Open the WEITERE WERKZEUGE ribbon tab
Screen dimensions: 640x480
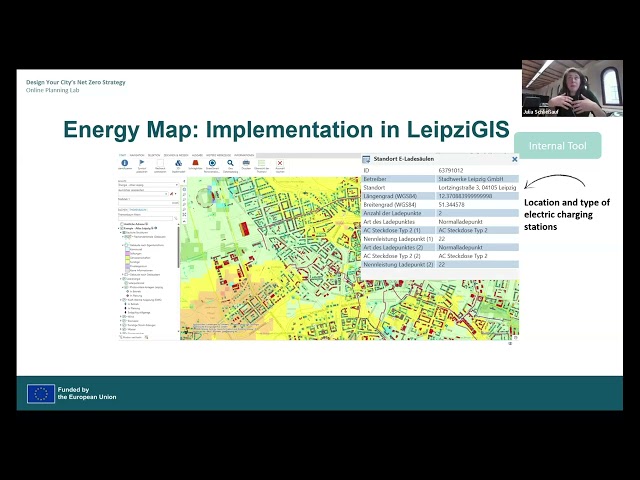point(218,155)
